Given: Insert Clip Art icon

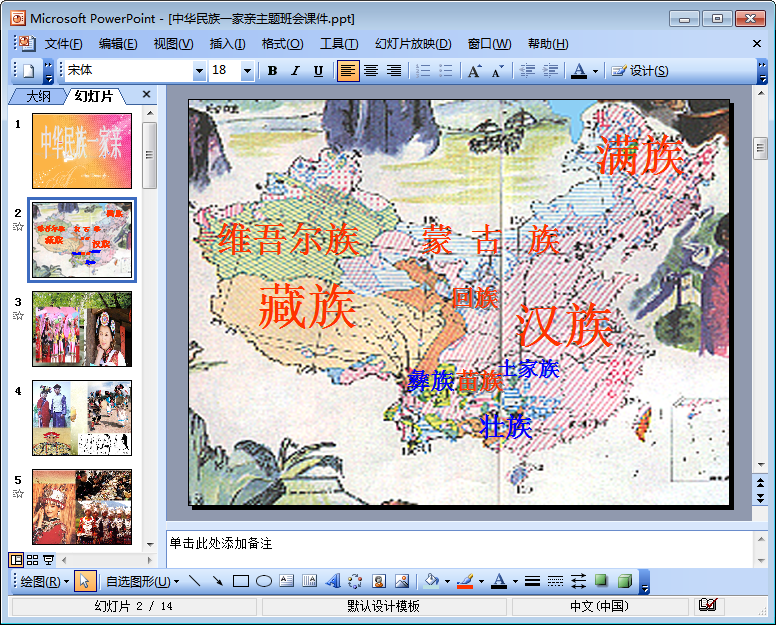Looking at the screenshot, I should pos(379,581).
